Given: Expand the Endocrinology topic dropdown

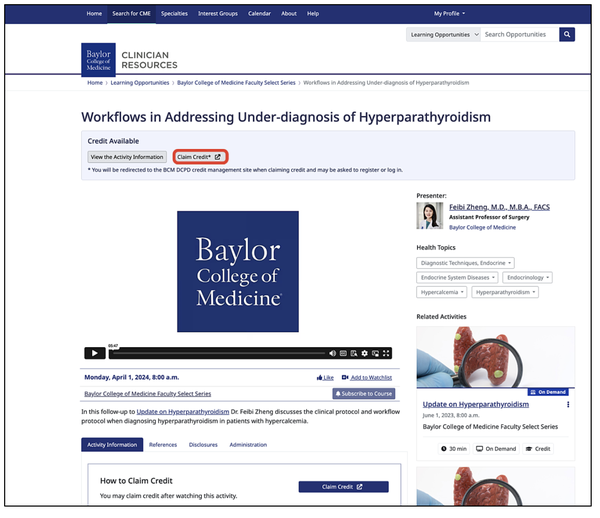Looking at the screenshot, I should click(527, 277).
